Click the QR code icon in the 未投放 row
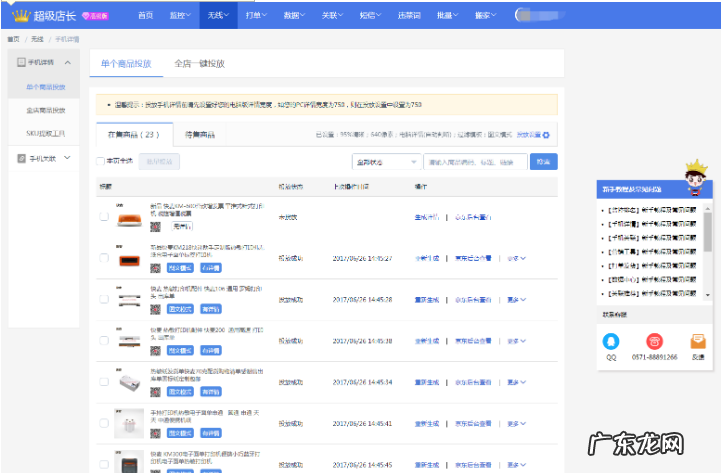The height and width of the screenshot is (473, 722). click(155, 226)
